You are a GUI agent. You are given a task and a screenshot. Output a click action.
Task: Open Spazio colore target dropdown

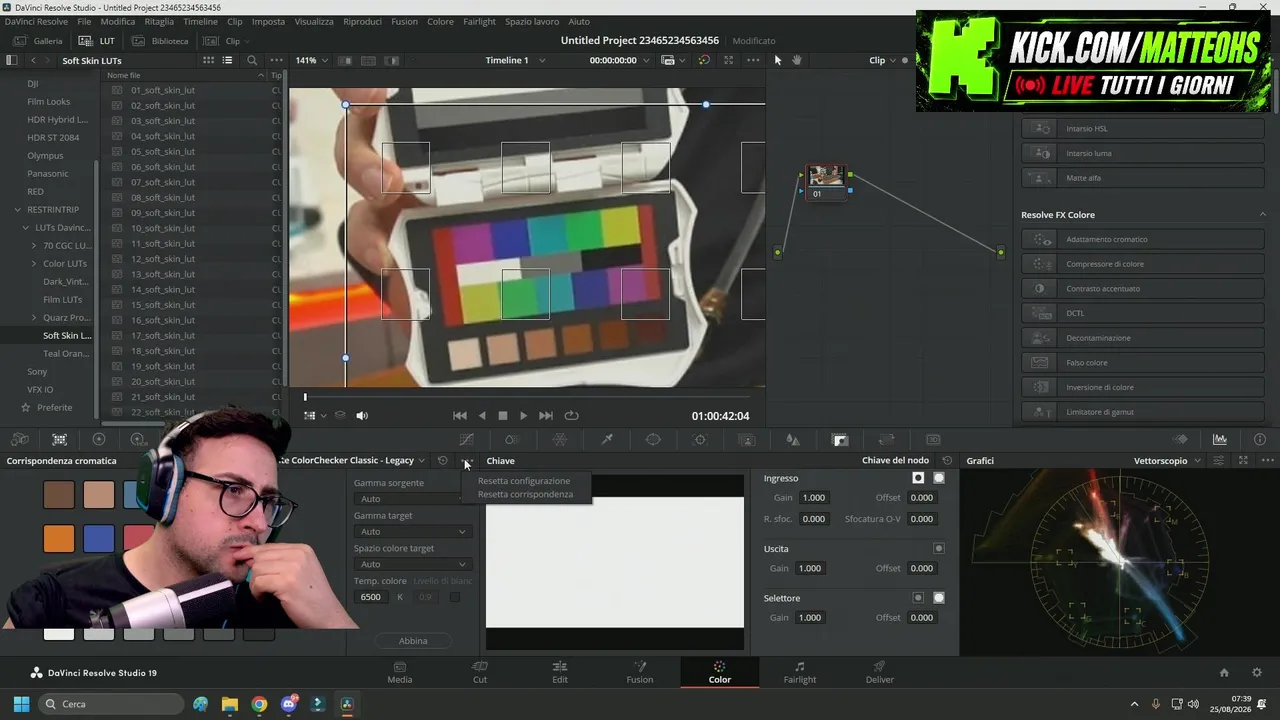pos(412,564)
